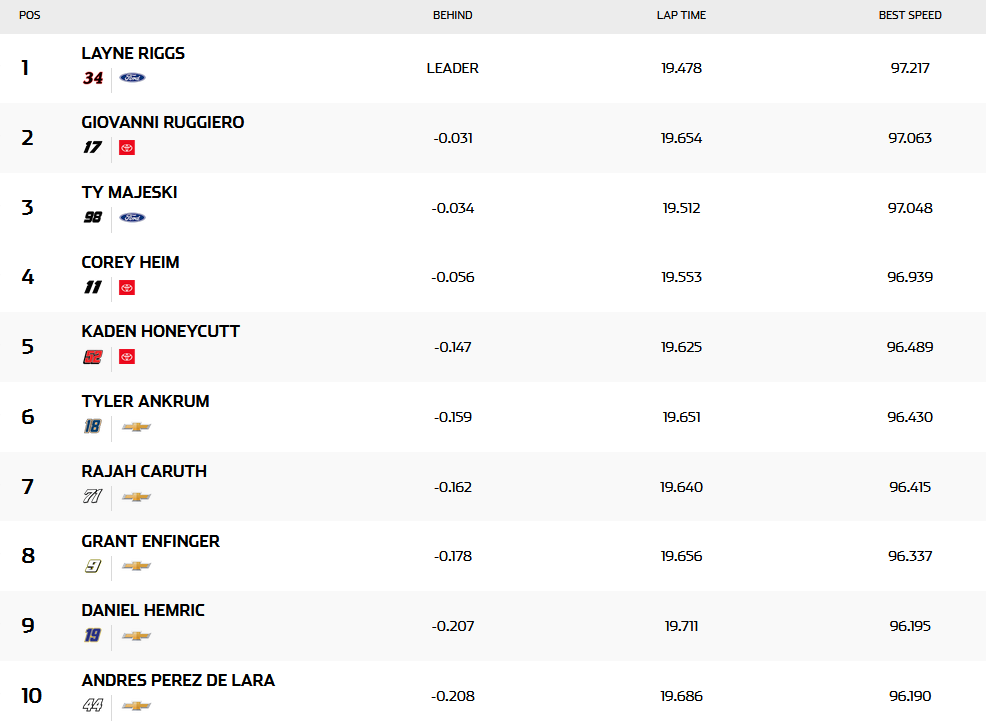This screenshot has width=986, height=728.
Task: Click Layne Riggs' number 34 car icon
Action: 93,78
